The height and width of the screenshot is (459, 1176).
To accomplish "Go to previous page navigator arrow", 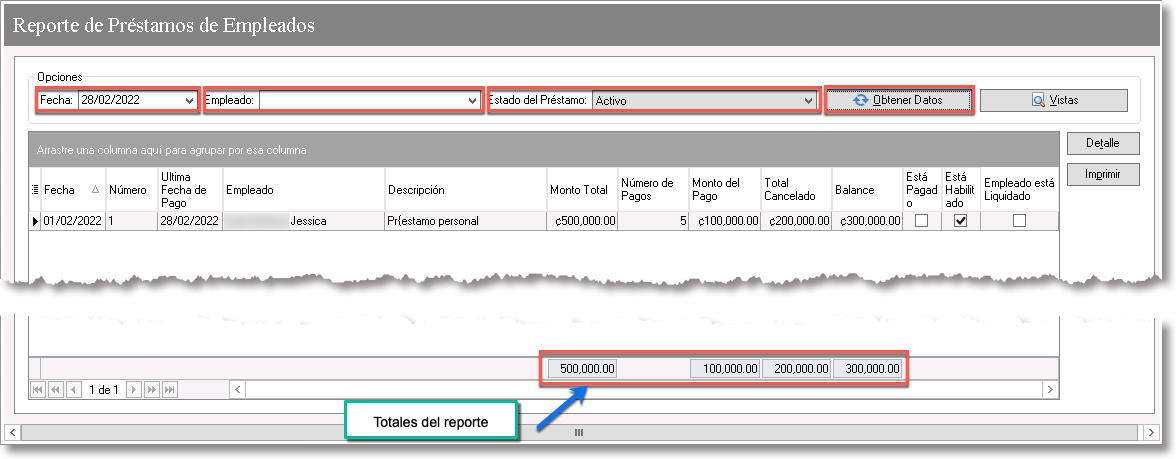I will coord(56,389).
